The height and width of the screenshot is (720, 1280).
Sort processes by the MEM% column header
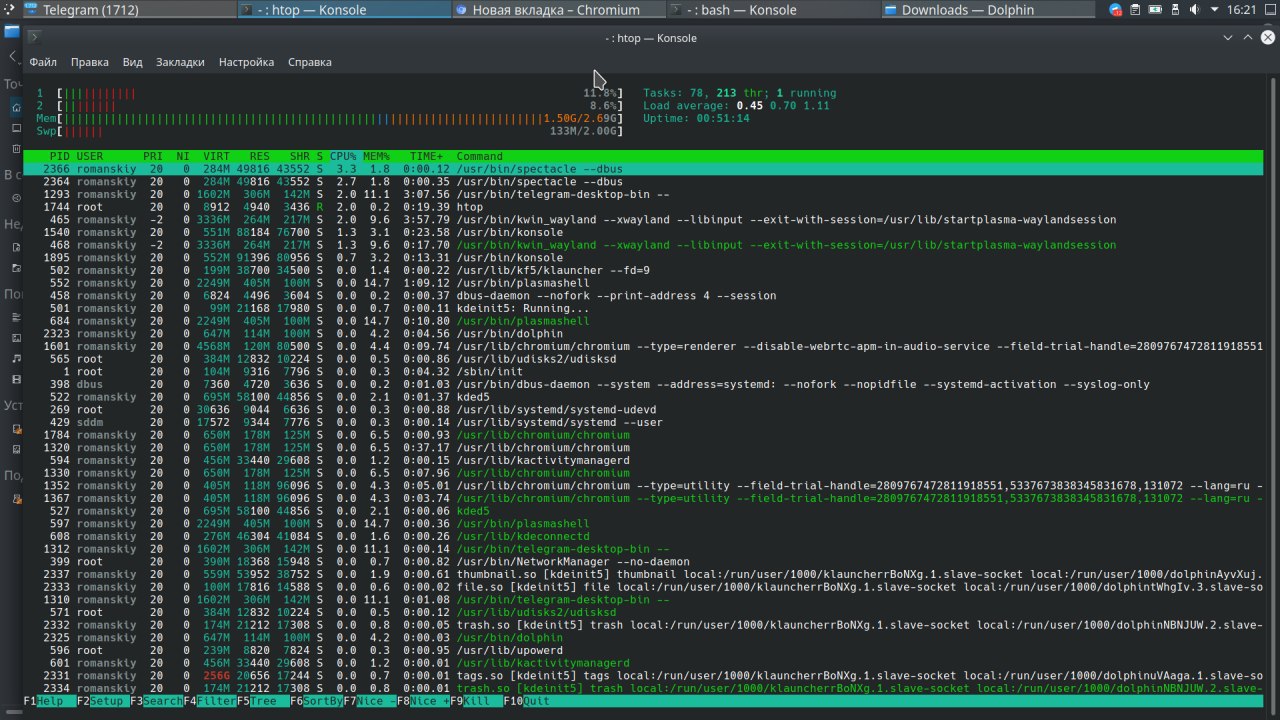tap(376, 156)
